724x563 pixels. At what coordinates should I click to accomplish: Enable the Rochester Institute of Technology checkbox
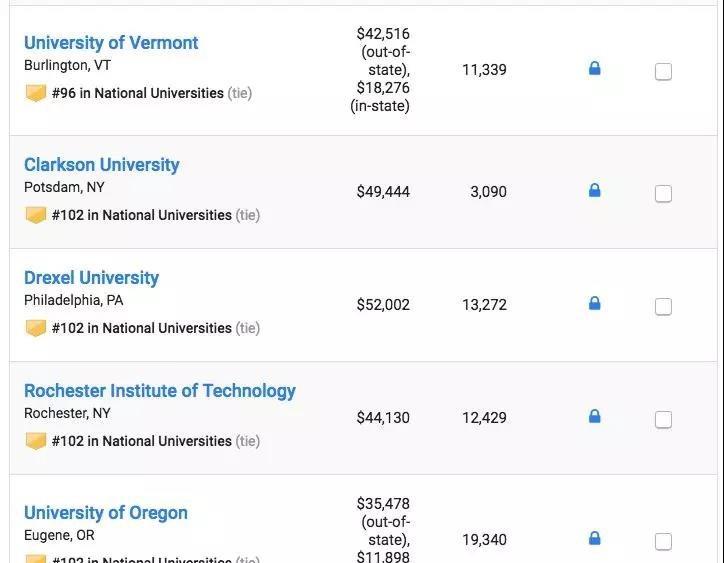pos(663,419)
